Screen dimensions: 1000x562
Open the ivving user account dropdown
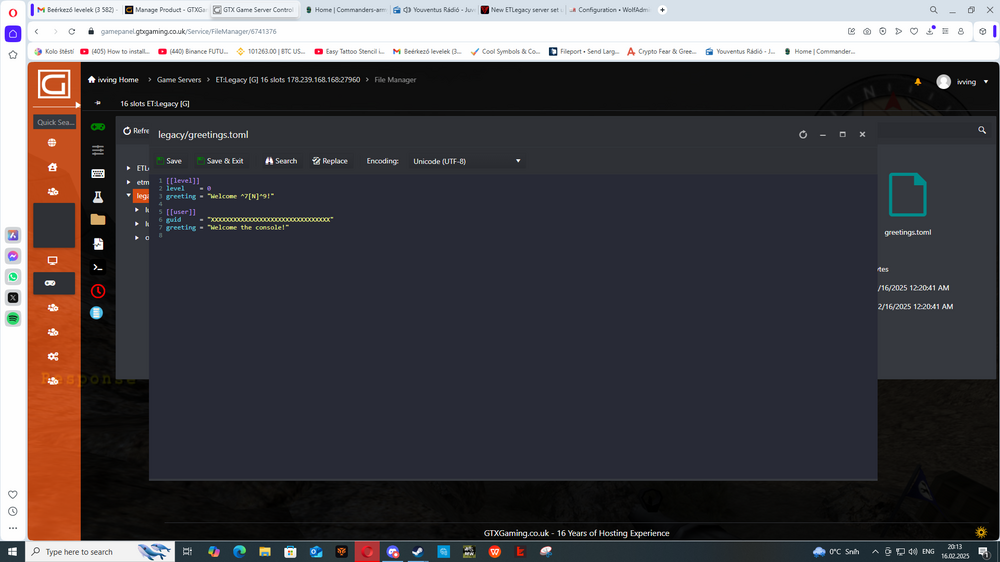(962, 82)
